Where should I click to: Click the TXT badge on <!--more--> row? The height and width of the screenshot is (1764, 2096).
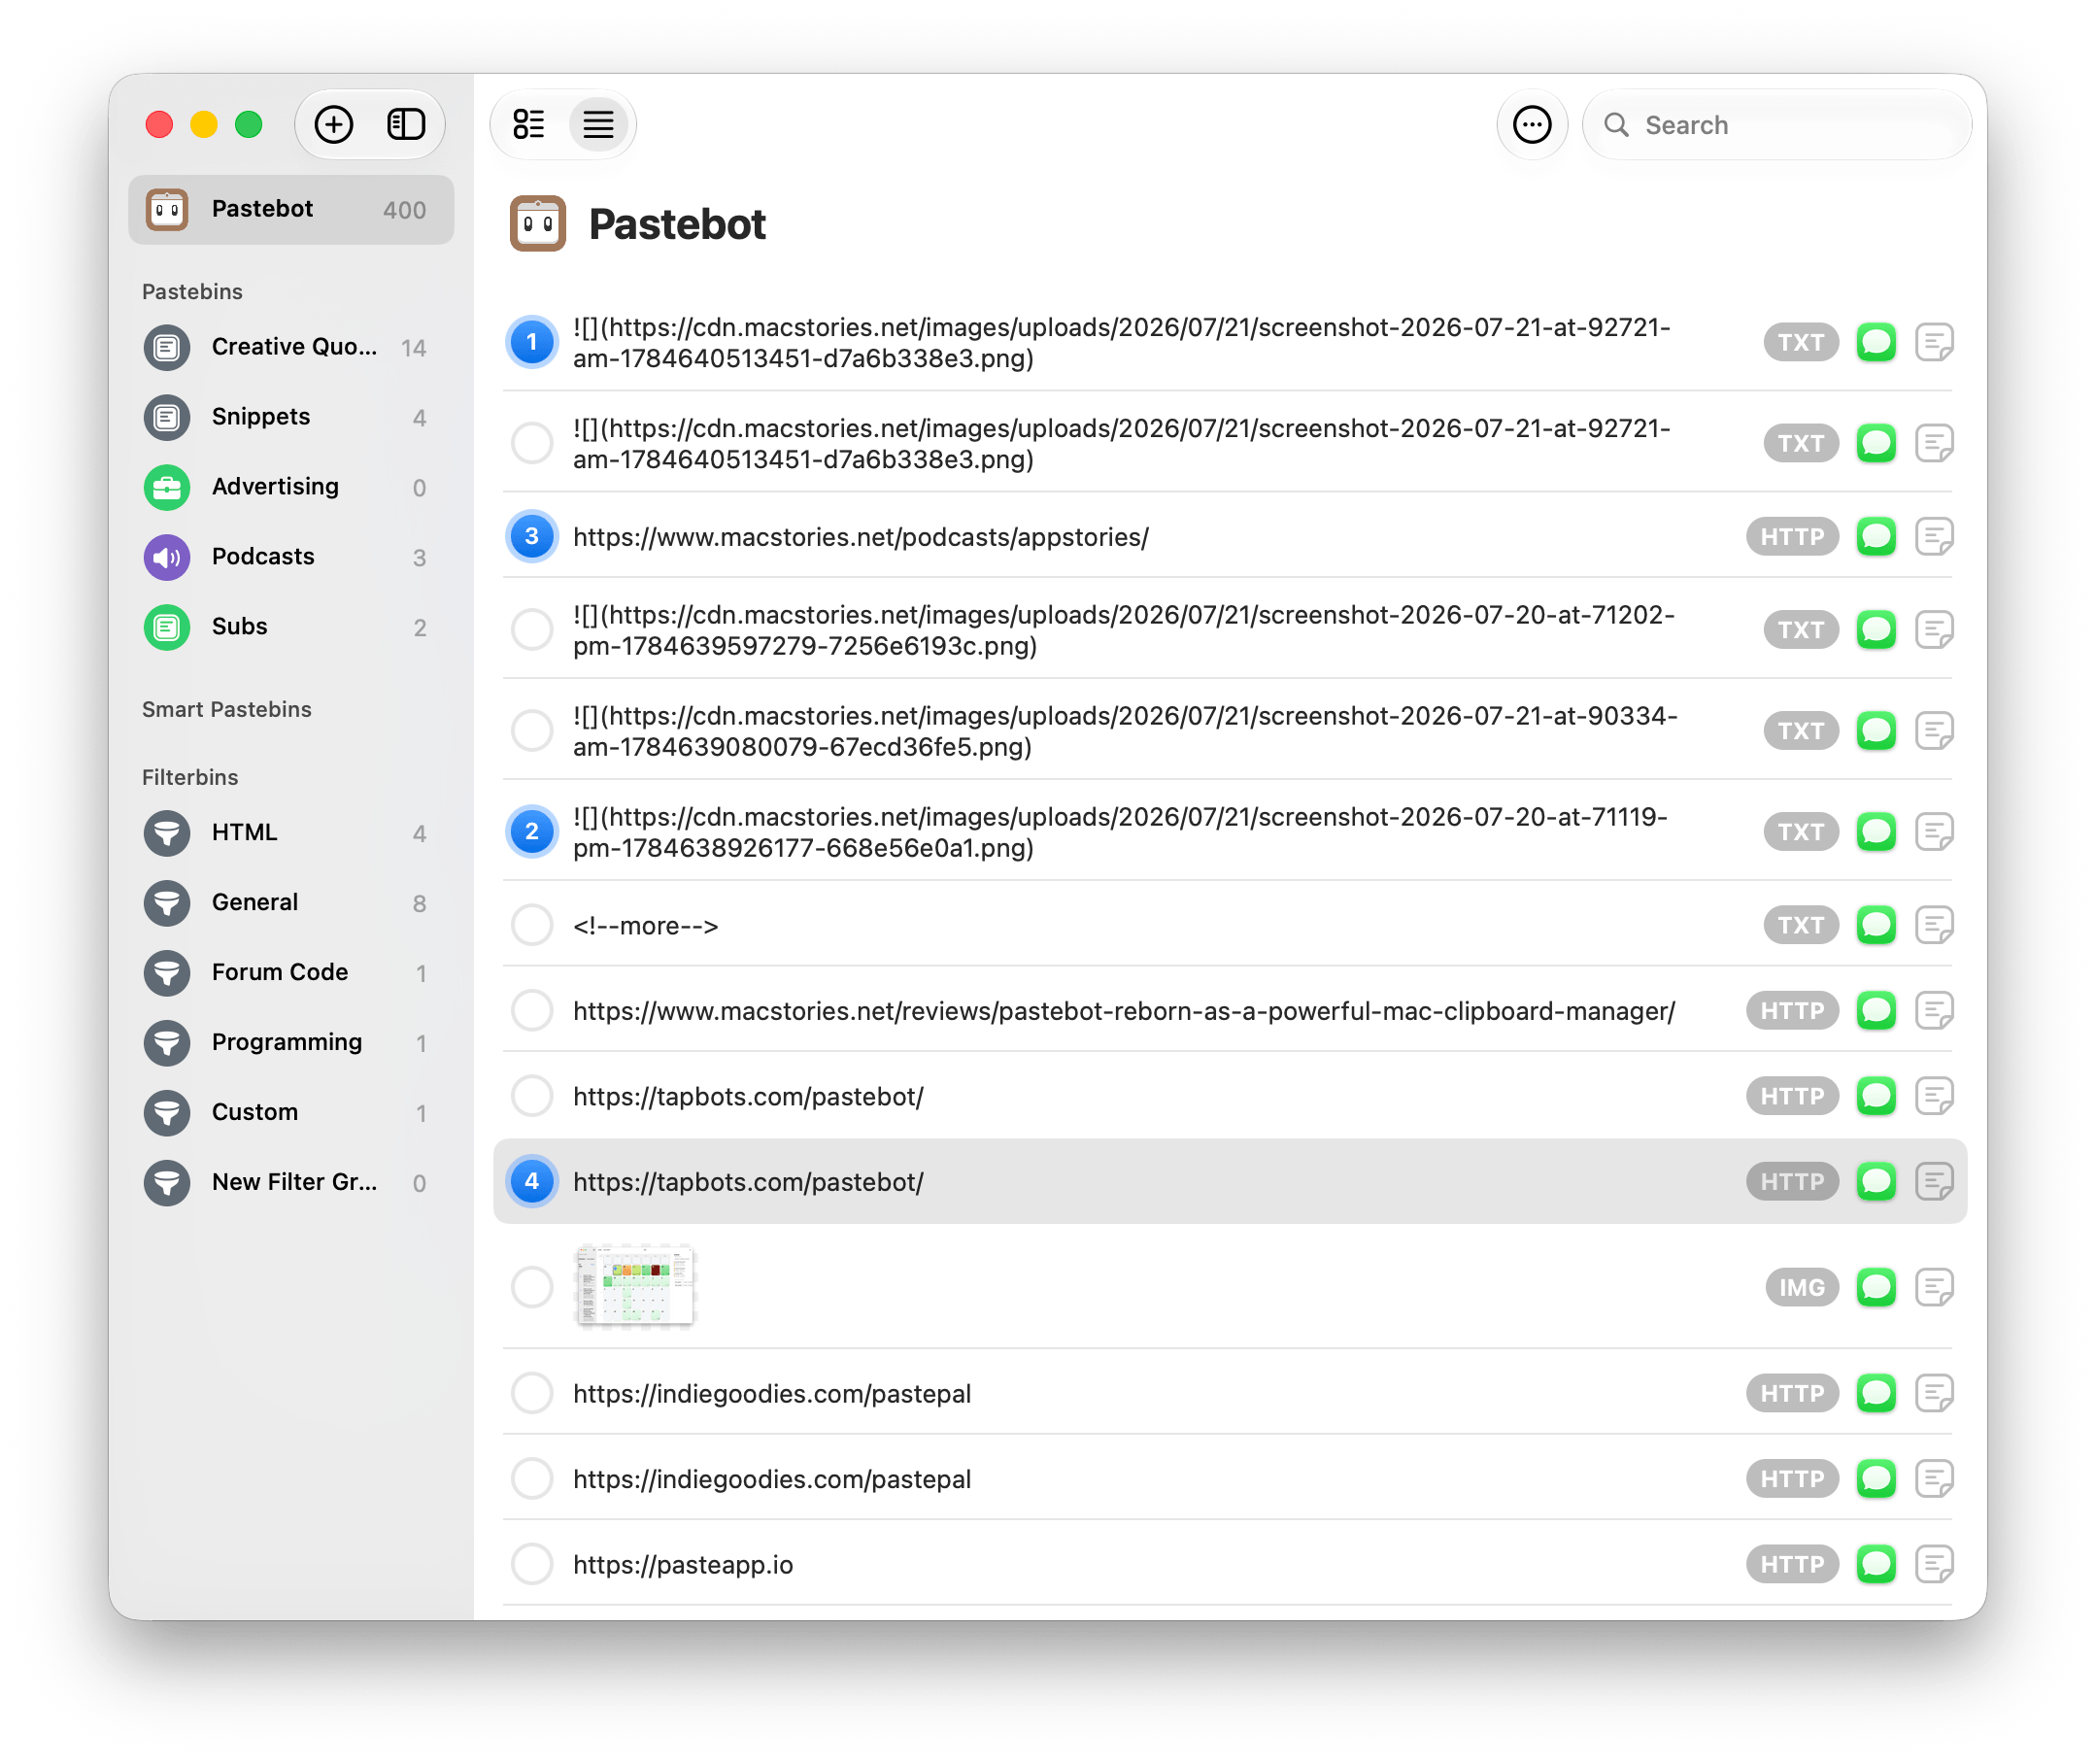(x=1800, y=925)
